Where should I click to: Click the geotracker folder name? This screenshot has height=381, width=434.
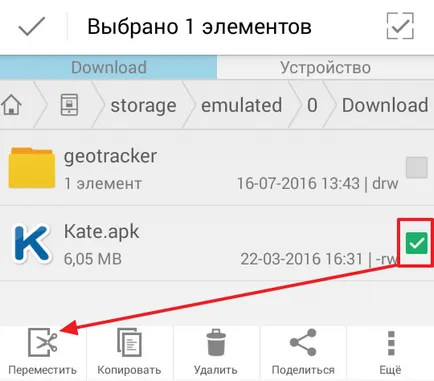pos(110,156)
